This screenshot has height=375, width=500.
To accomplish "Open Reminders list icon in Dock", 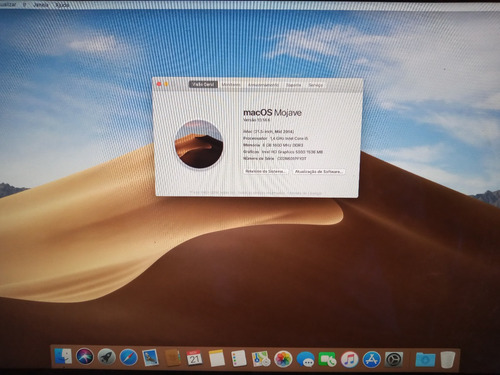I will [239, 359].
